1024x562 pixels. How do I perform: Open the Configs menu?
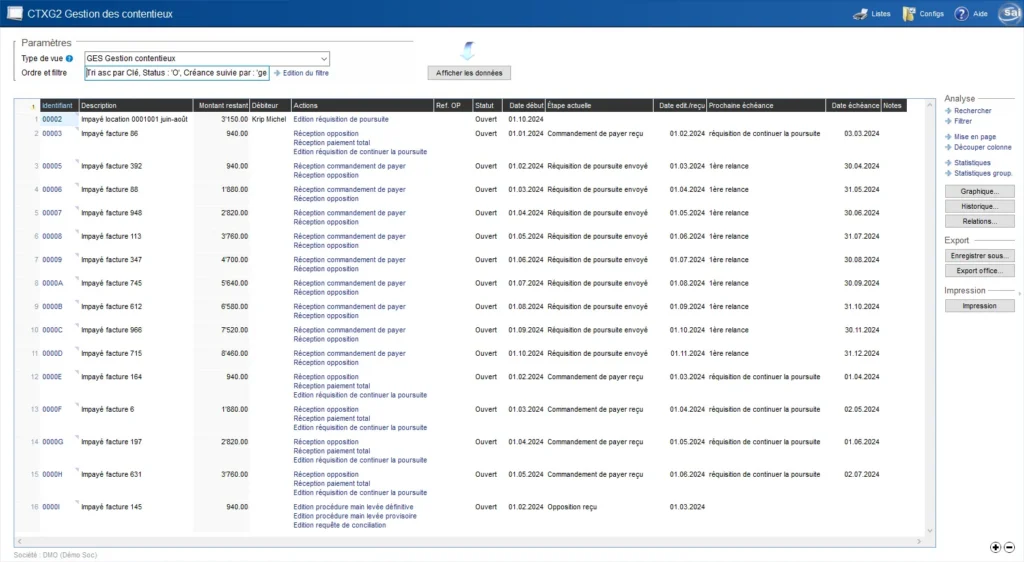point(931,14)
